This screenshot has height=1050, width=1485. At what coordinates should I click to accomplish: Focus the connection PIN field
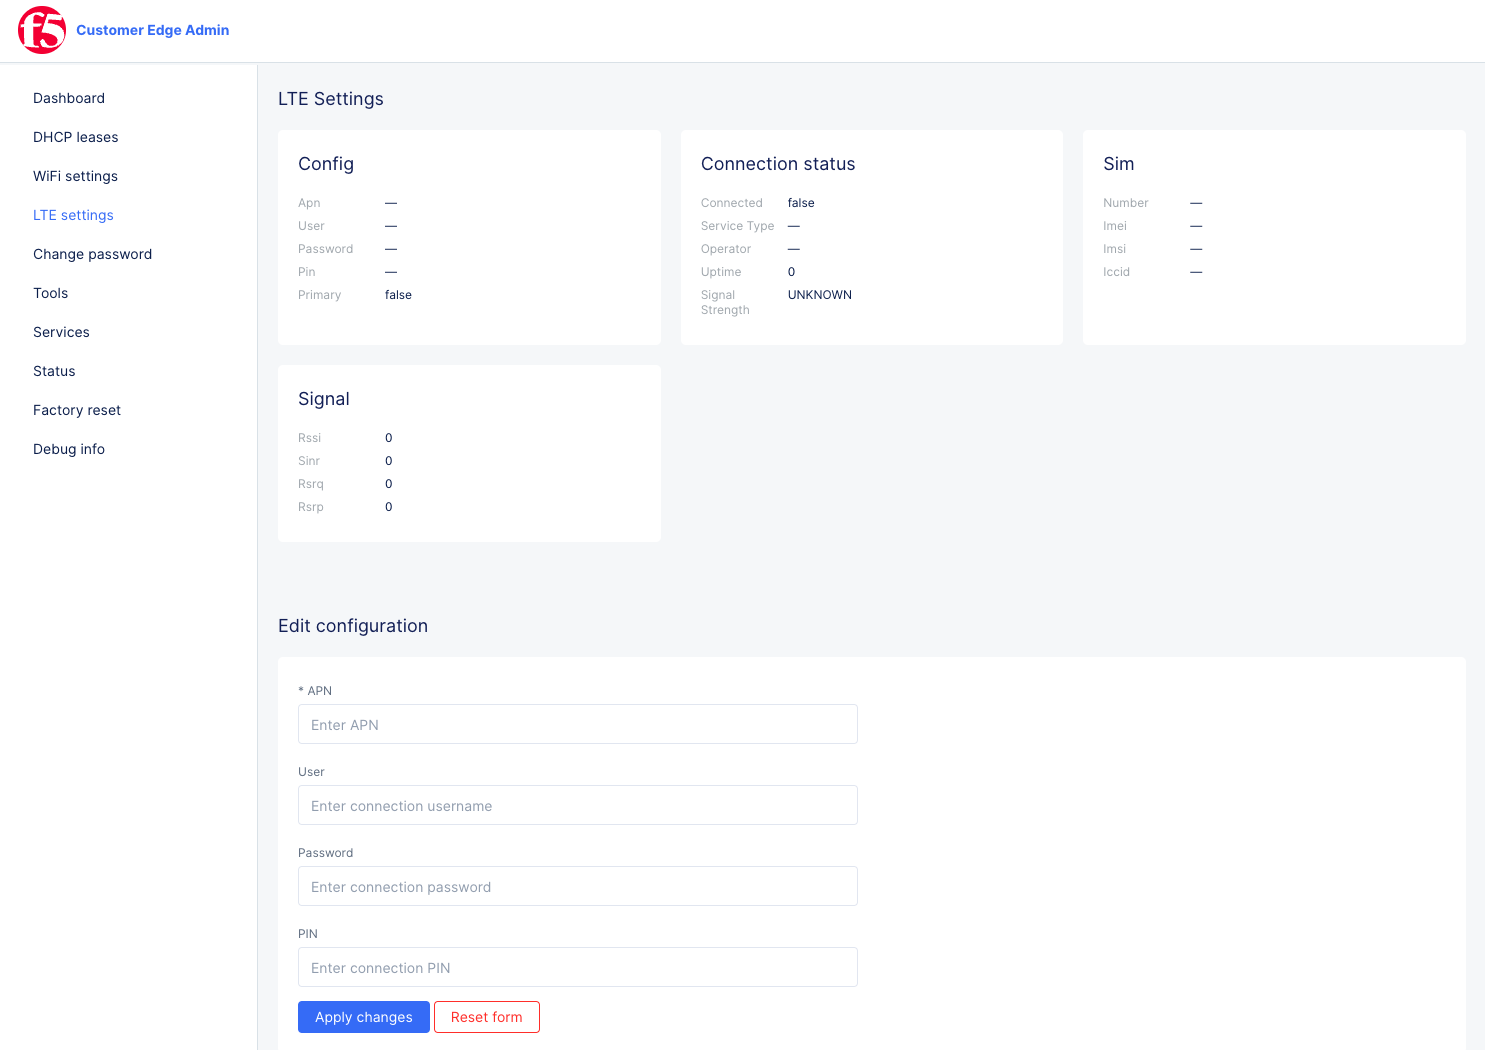[x=577, y=967]
